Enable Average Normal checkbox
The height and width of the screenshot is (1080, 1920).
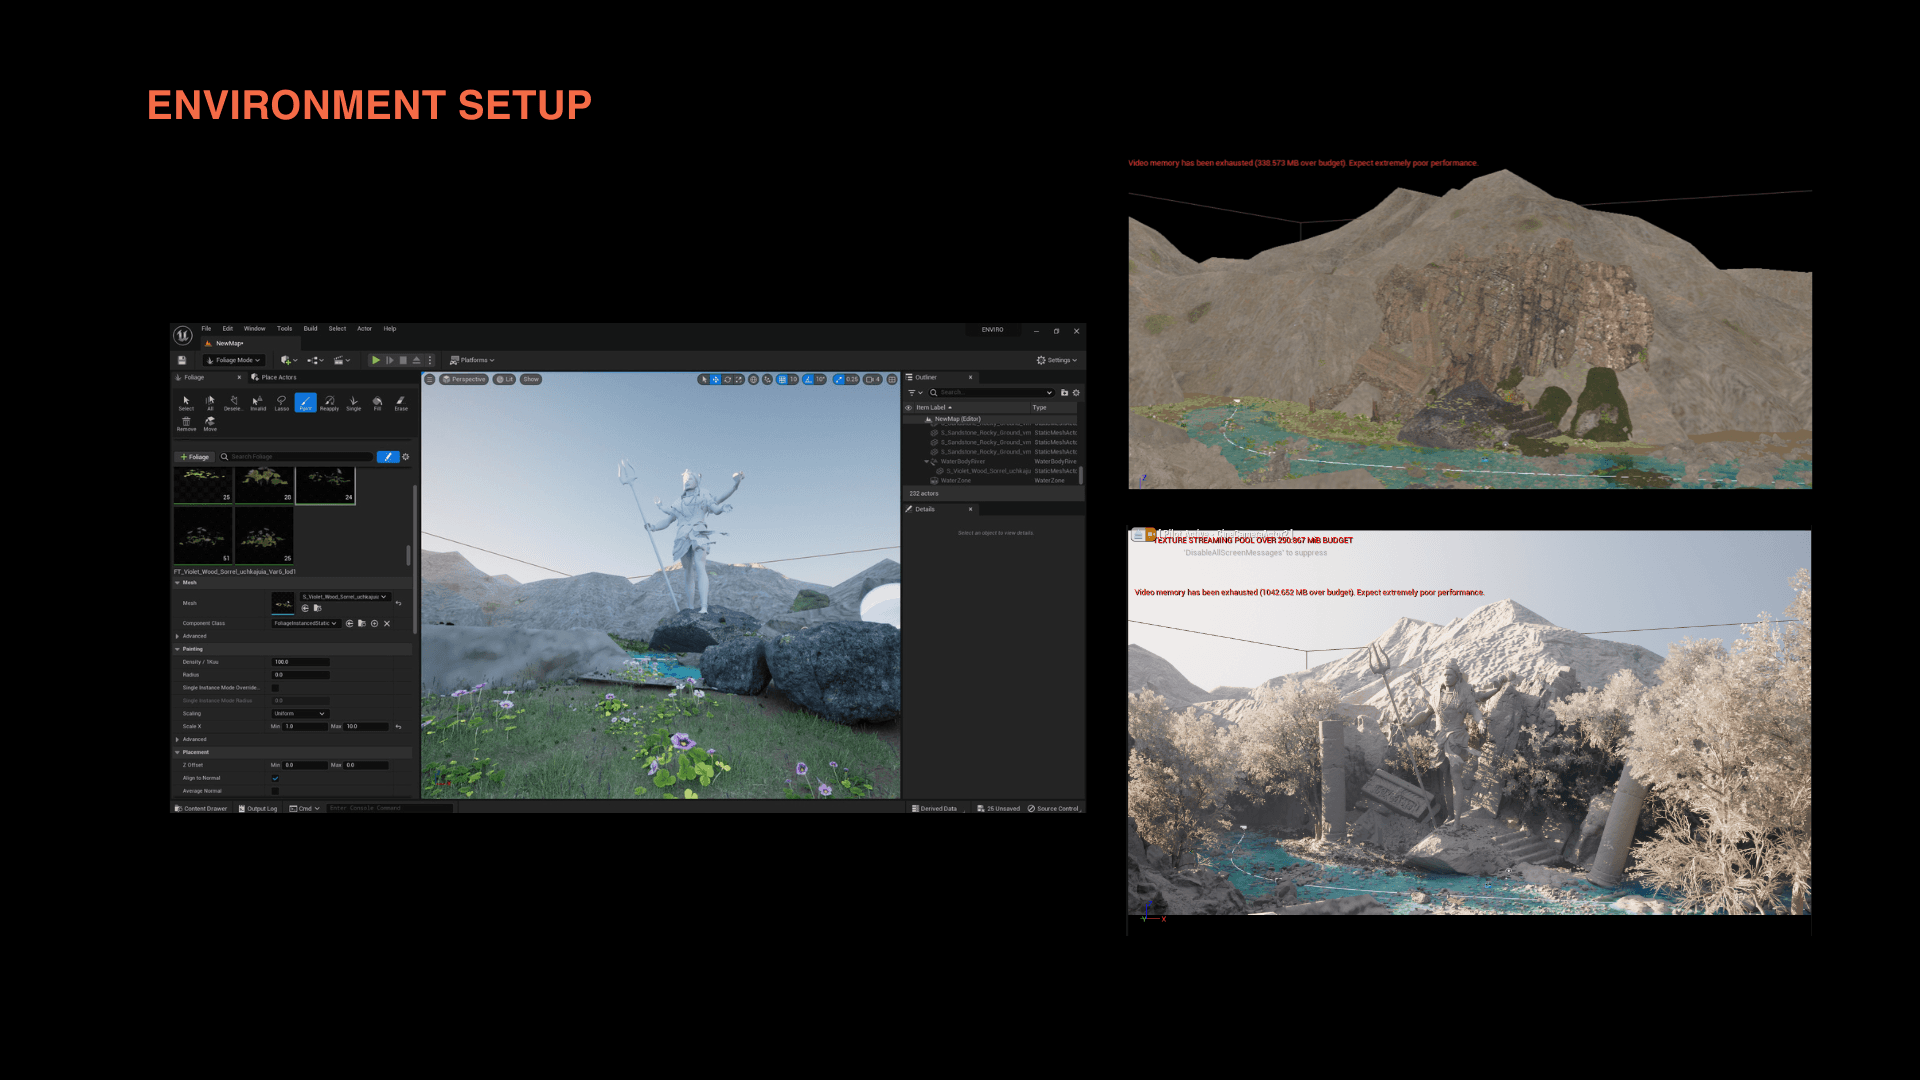coord(275,791)
